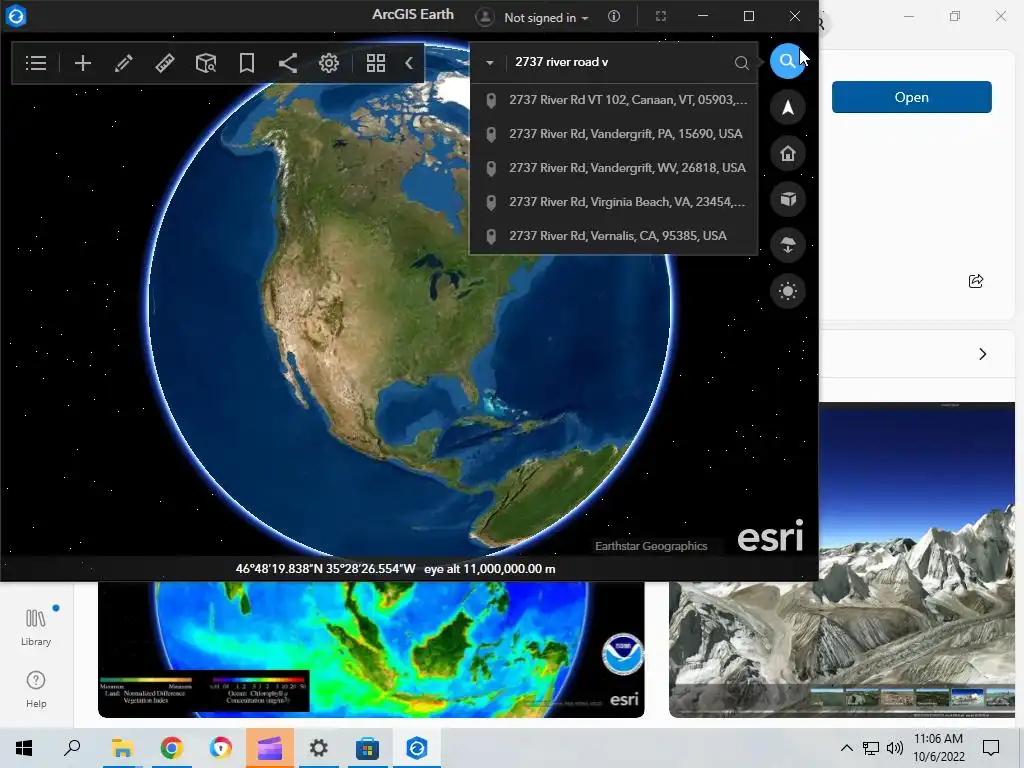Open Google Chrome from taskbar

pyautogui.click(x=171, y=748)
